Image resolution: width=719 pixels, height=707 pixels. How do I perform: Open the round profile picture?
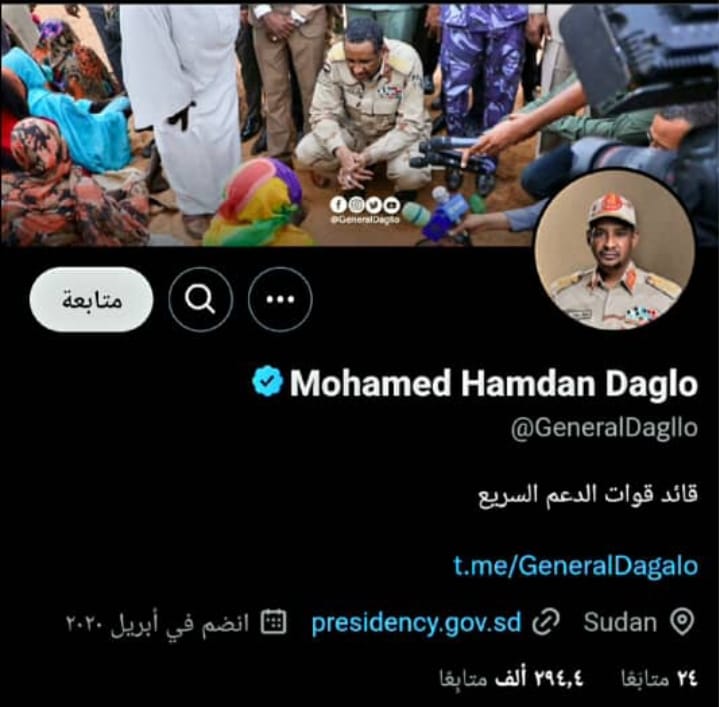tap(615, 250)
